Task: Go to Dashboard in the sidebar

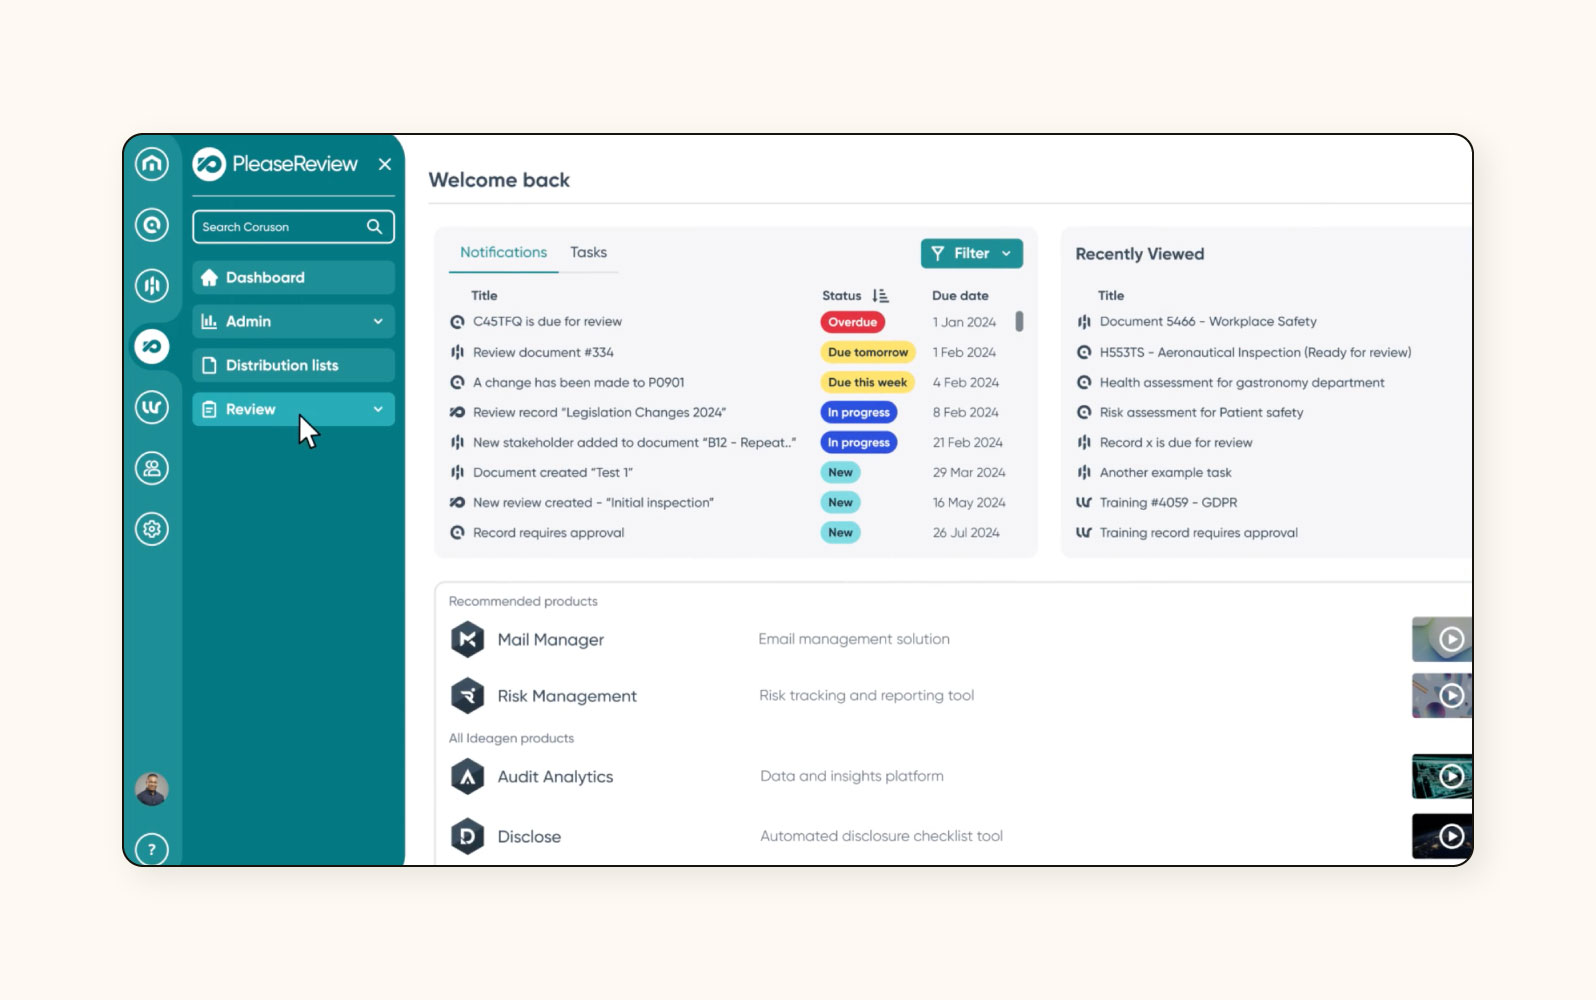Action: tap(293, 277)
